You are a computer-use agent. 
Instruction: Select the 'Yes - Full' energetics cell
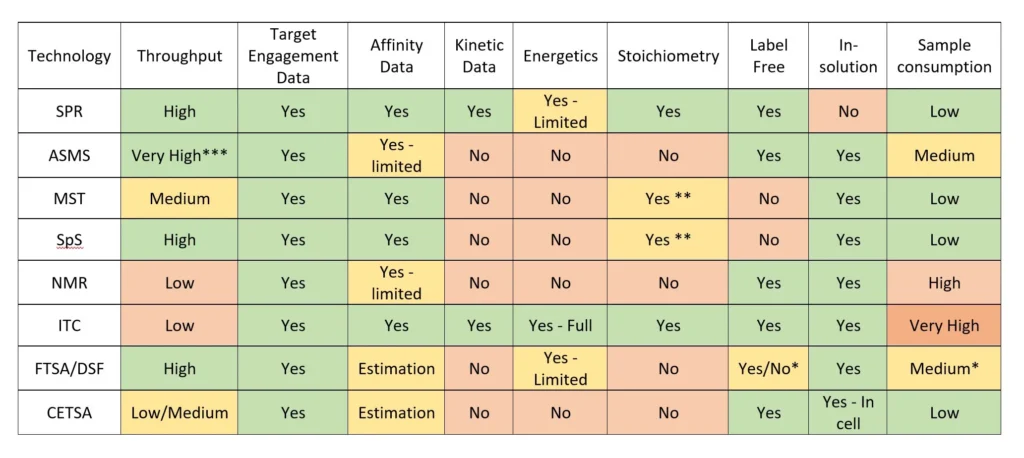coord(560,325)
